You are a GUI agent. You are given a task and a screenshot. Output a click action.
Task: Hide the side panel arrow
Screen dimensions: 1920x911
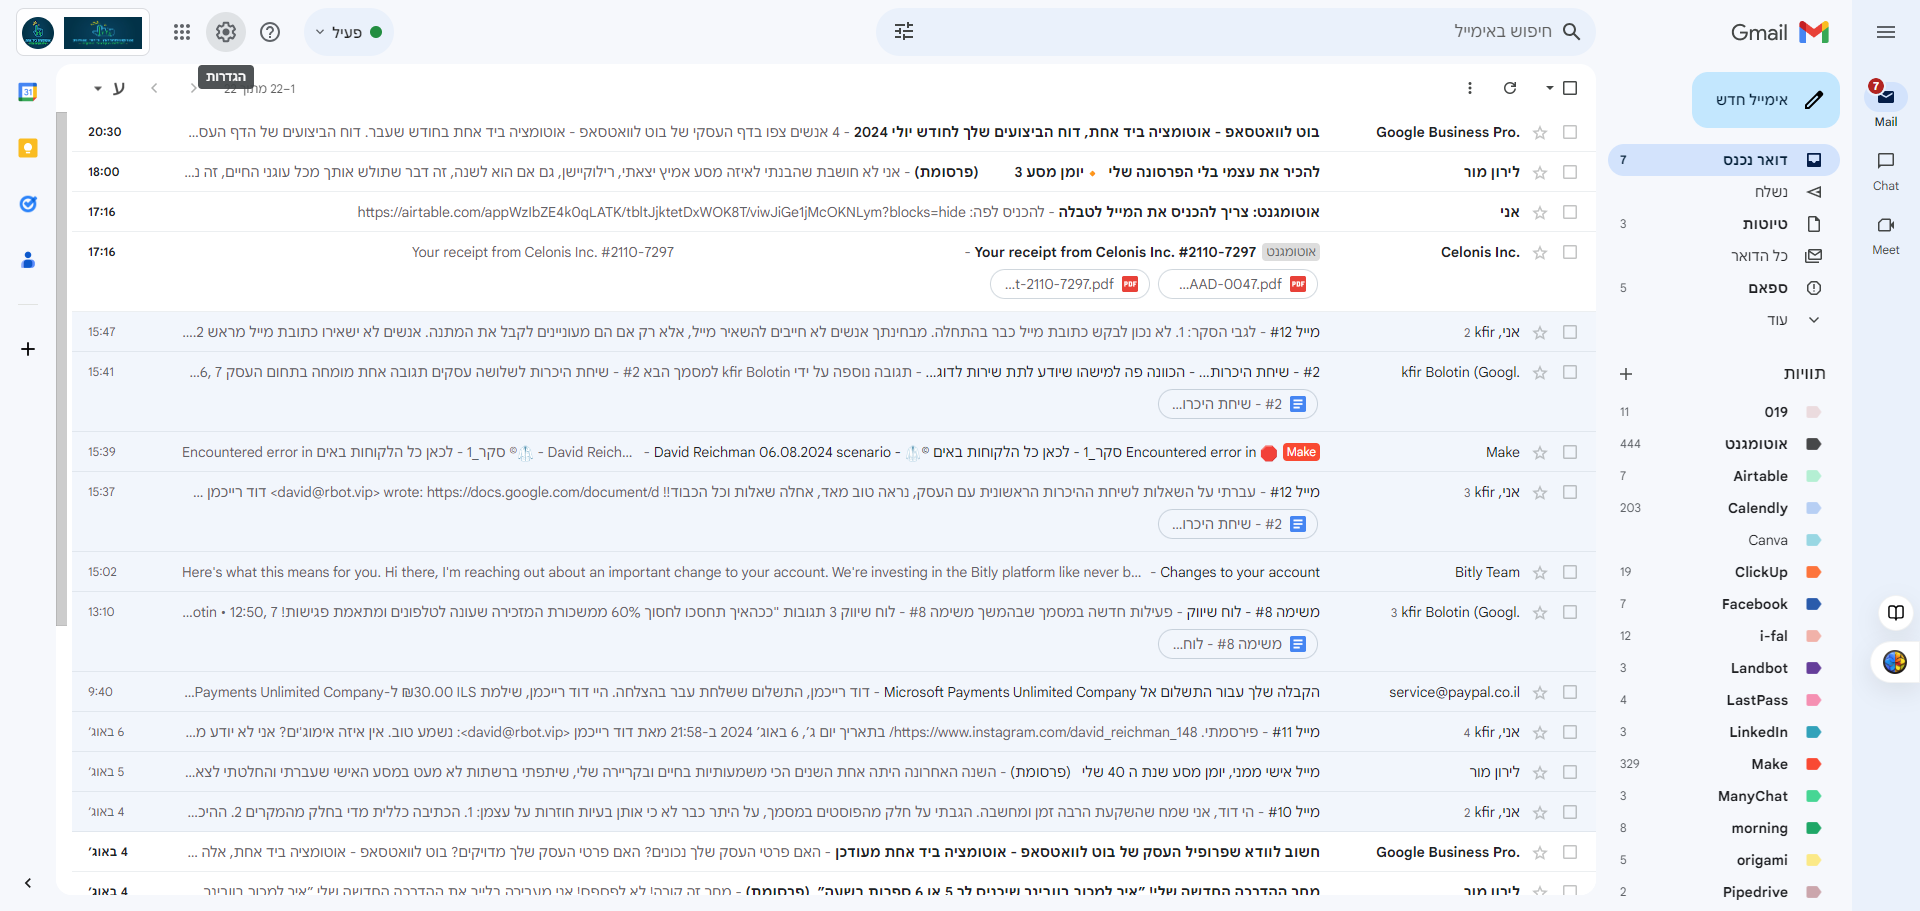click(x=28, y=883)
